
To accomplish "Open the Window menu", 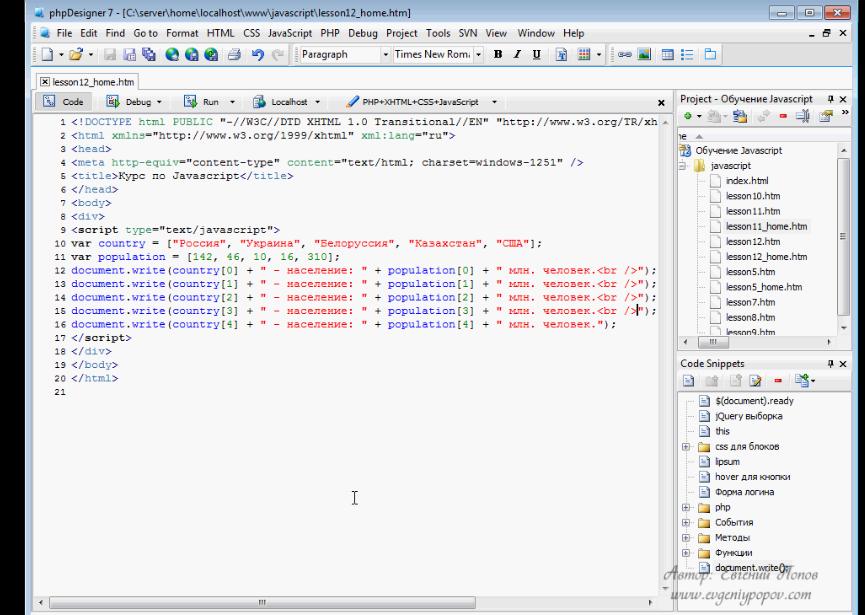I will 536,33.
